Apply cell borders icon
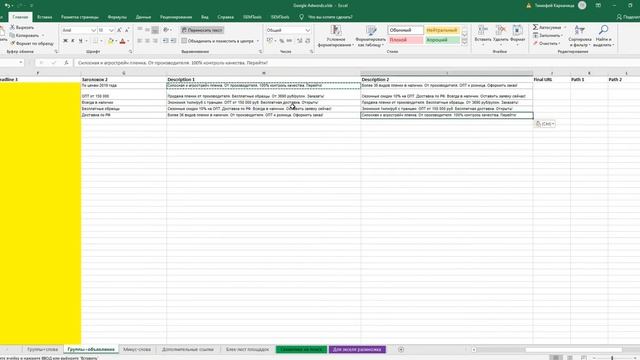 click(95, 41)
